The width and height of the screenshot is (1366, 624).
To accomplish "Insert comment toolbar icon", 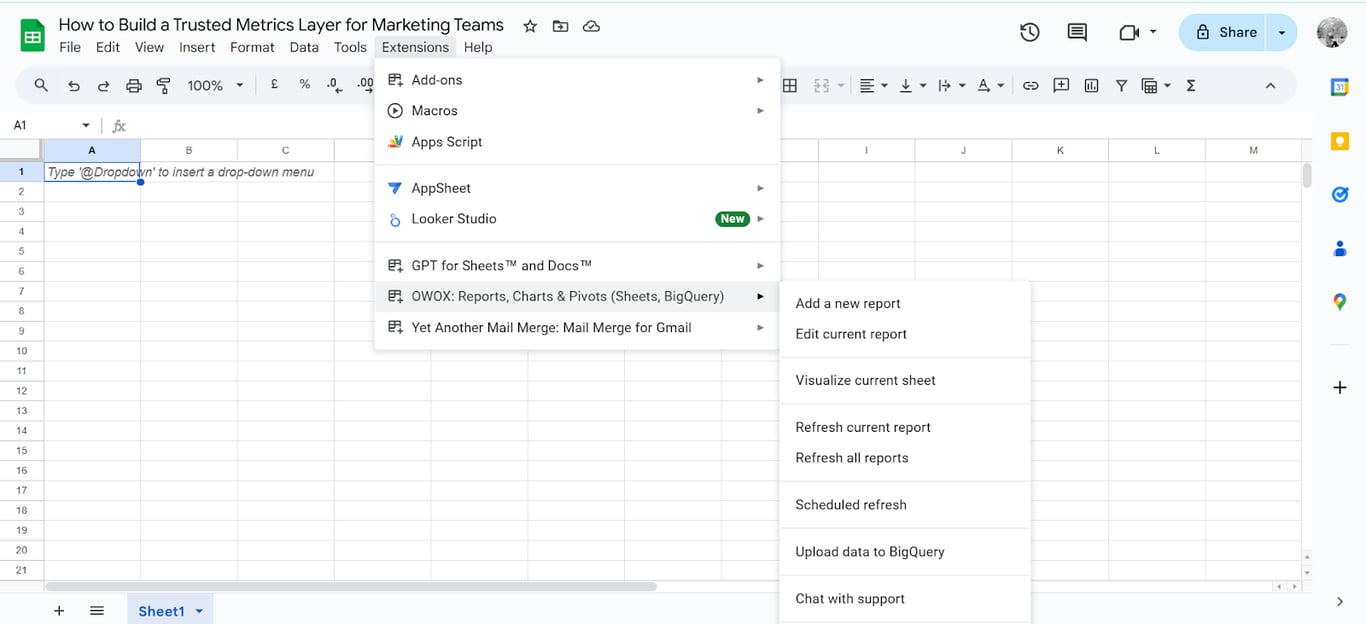I will (x=1061, y=86).
